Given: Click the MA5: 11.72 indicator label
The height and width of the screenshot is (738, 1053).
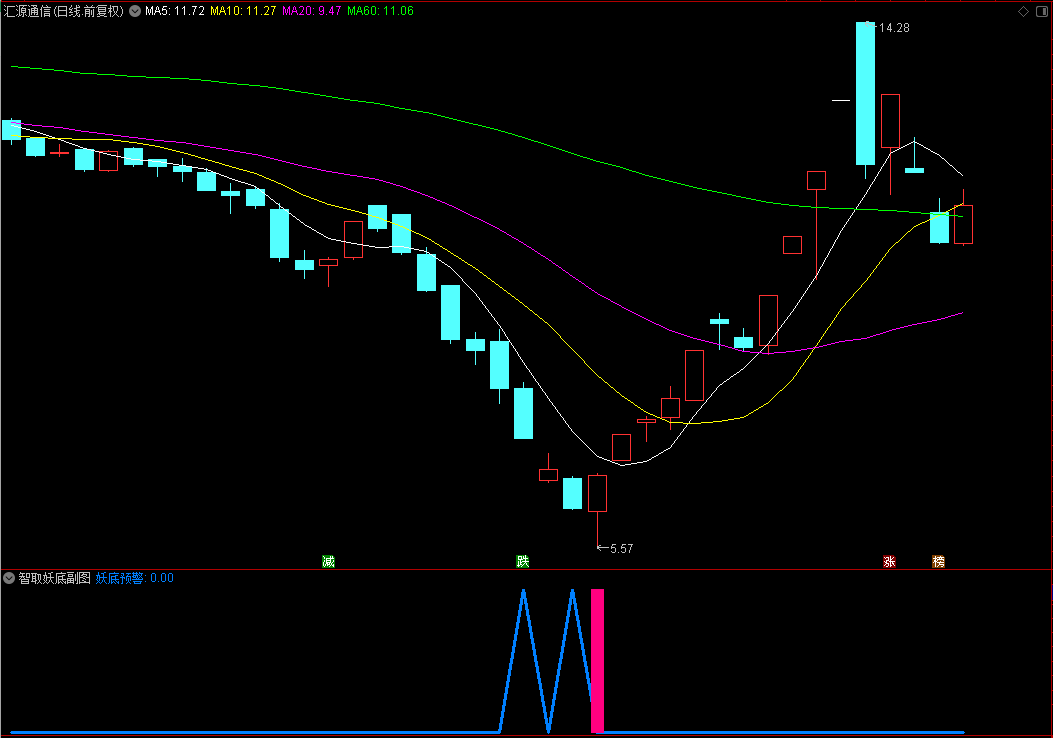Looking at the screenshot, I should (x=175, y=11).
